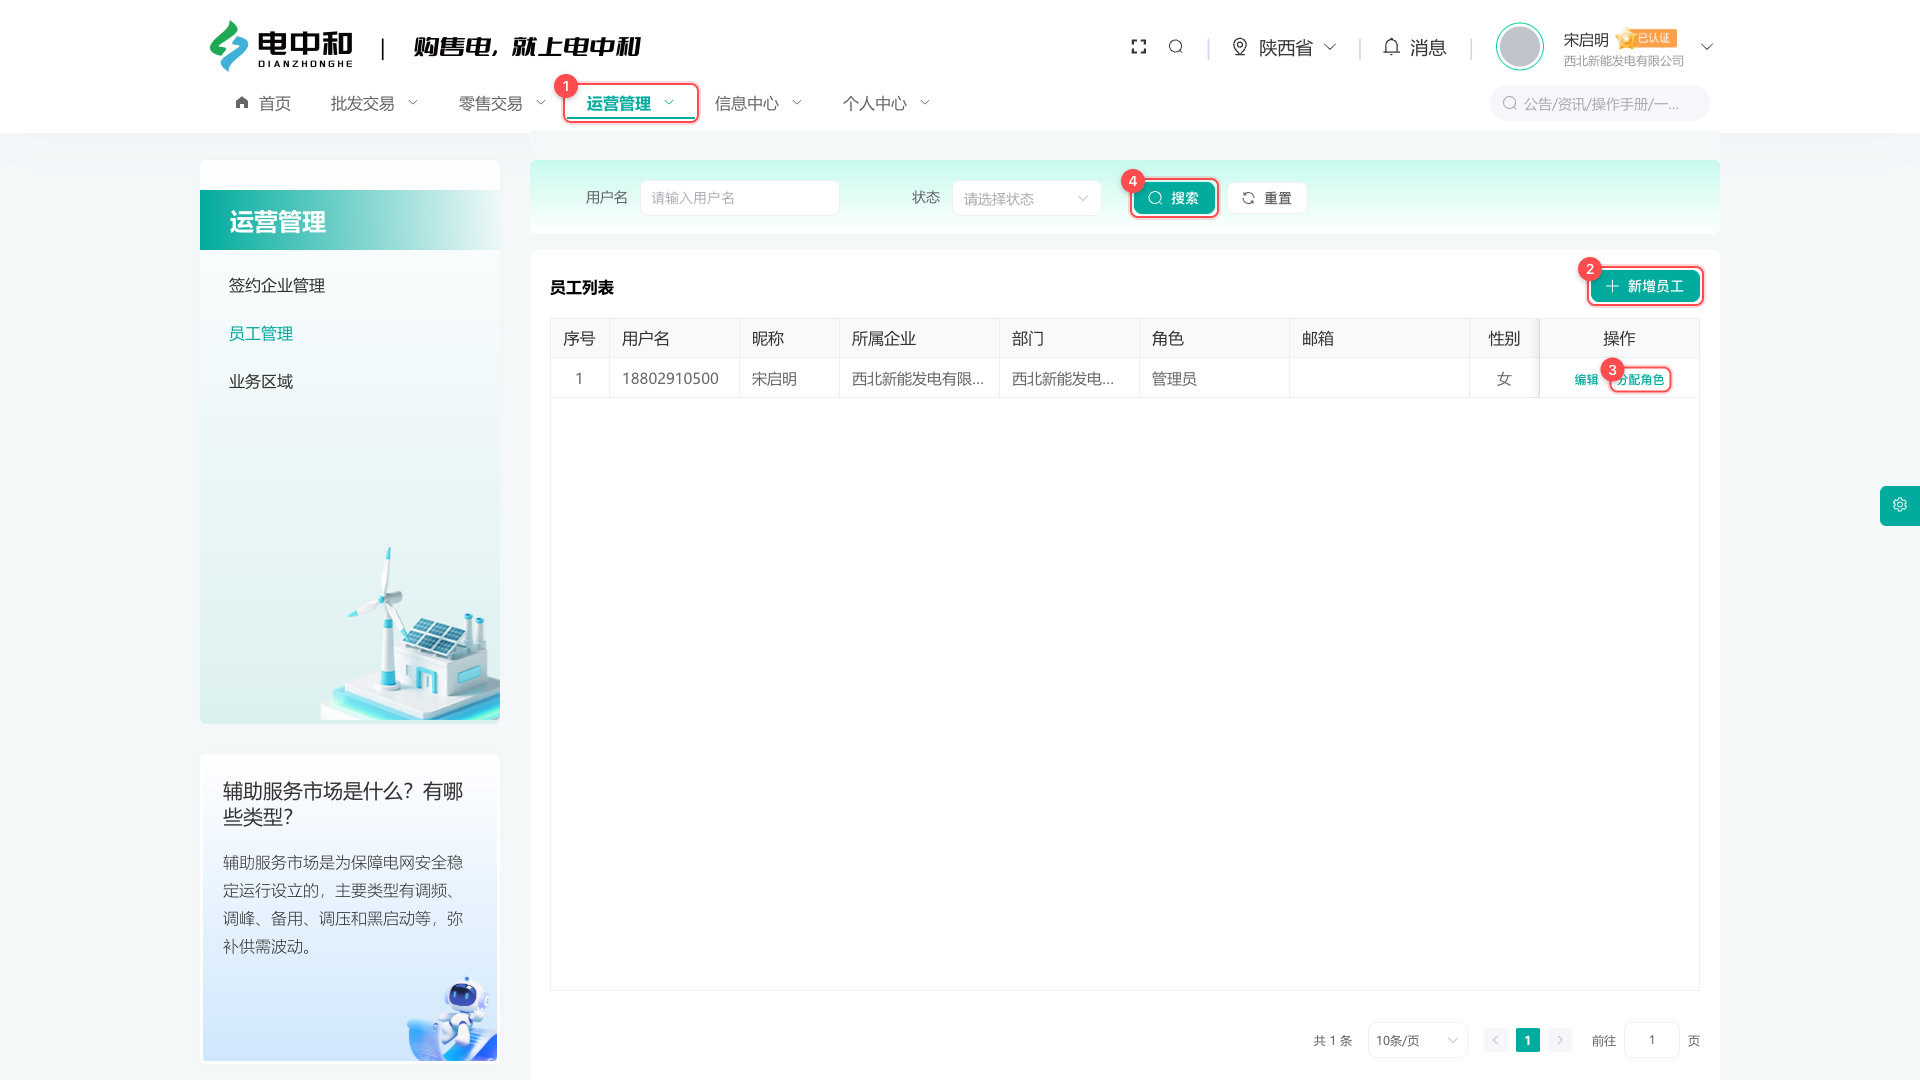The height and width of the screenshot is (1080, 1920).
Task: Go to 首页 home tab
Action: (x=263, y=103)
